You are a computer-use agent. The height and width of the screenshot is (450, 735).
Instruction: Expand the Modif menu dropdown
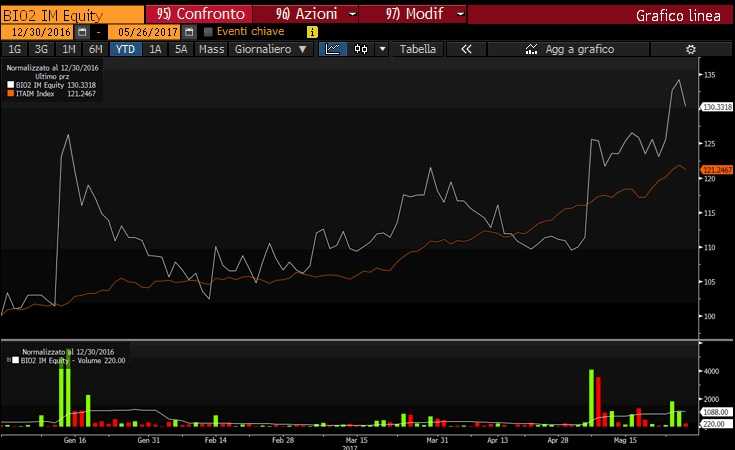click(x=459, y=15)
